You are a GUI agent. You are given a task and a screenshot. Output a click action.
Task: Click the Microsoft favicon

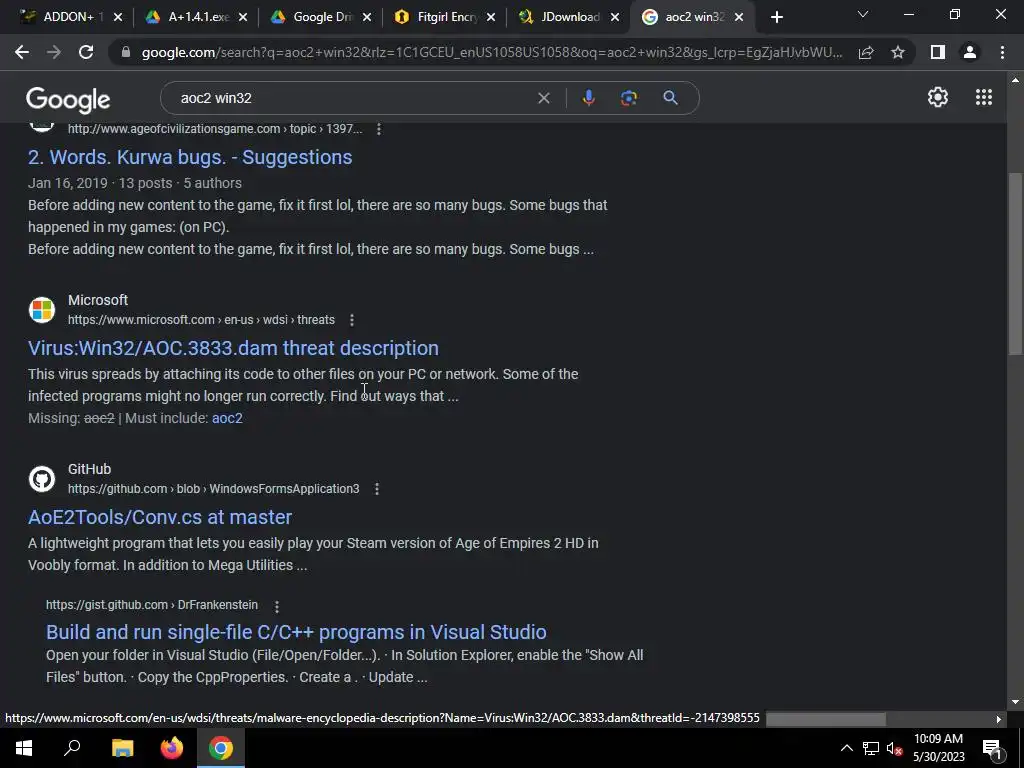click(42, 310)
